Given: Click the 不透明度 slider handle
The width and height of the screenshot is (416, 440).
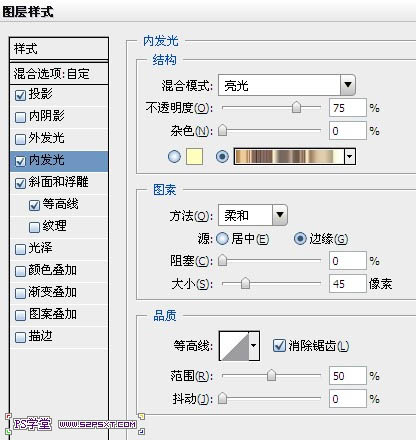Looking at the screenshot, I should (296, 108).
